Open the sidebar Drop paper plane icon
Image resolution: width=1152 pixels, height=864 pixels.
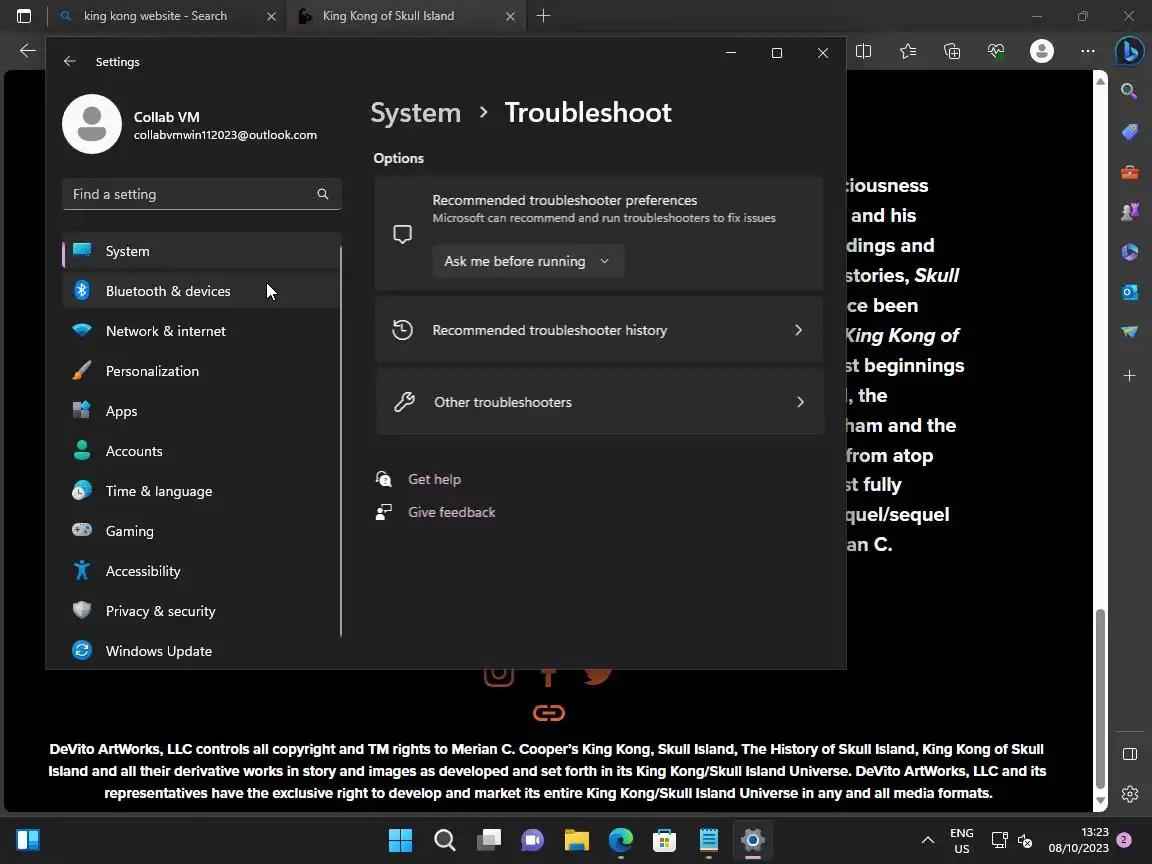coord(1129,332)
